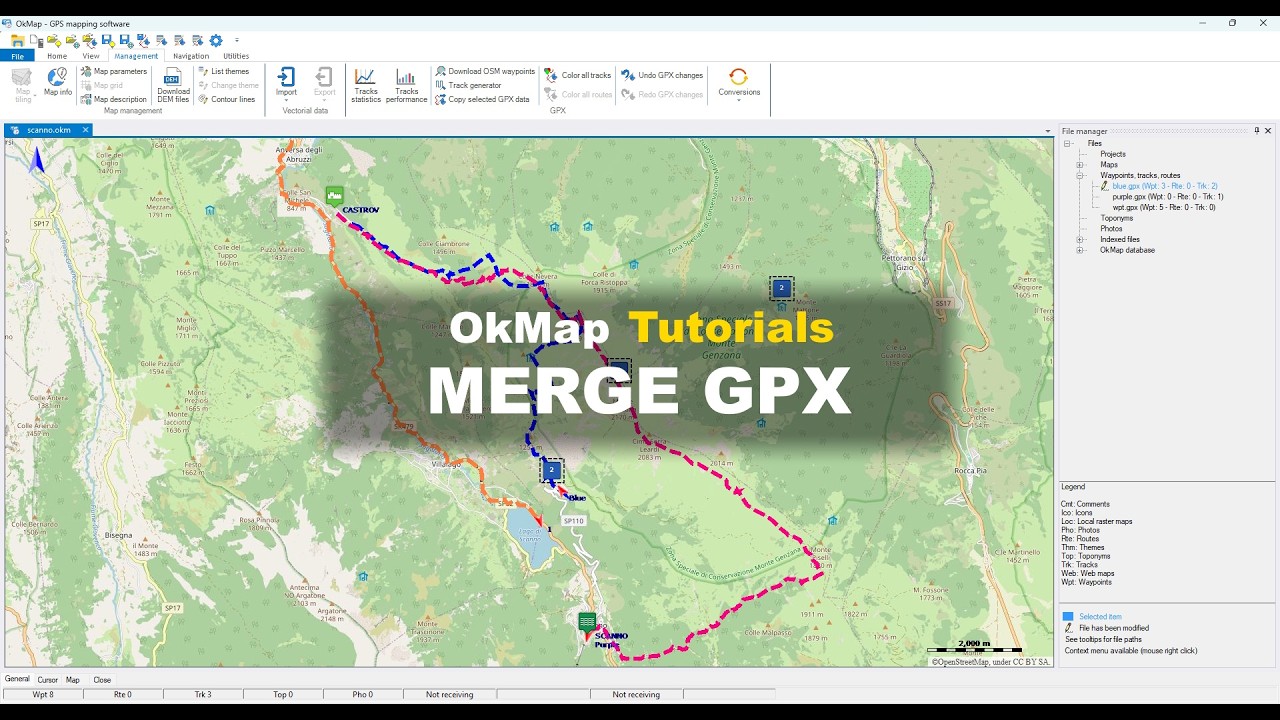Collapse the Files tree node
Image resolution: width=1280 pixels, height=720 pixels.
(x=1068, y=144)
